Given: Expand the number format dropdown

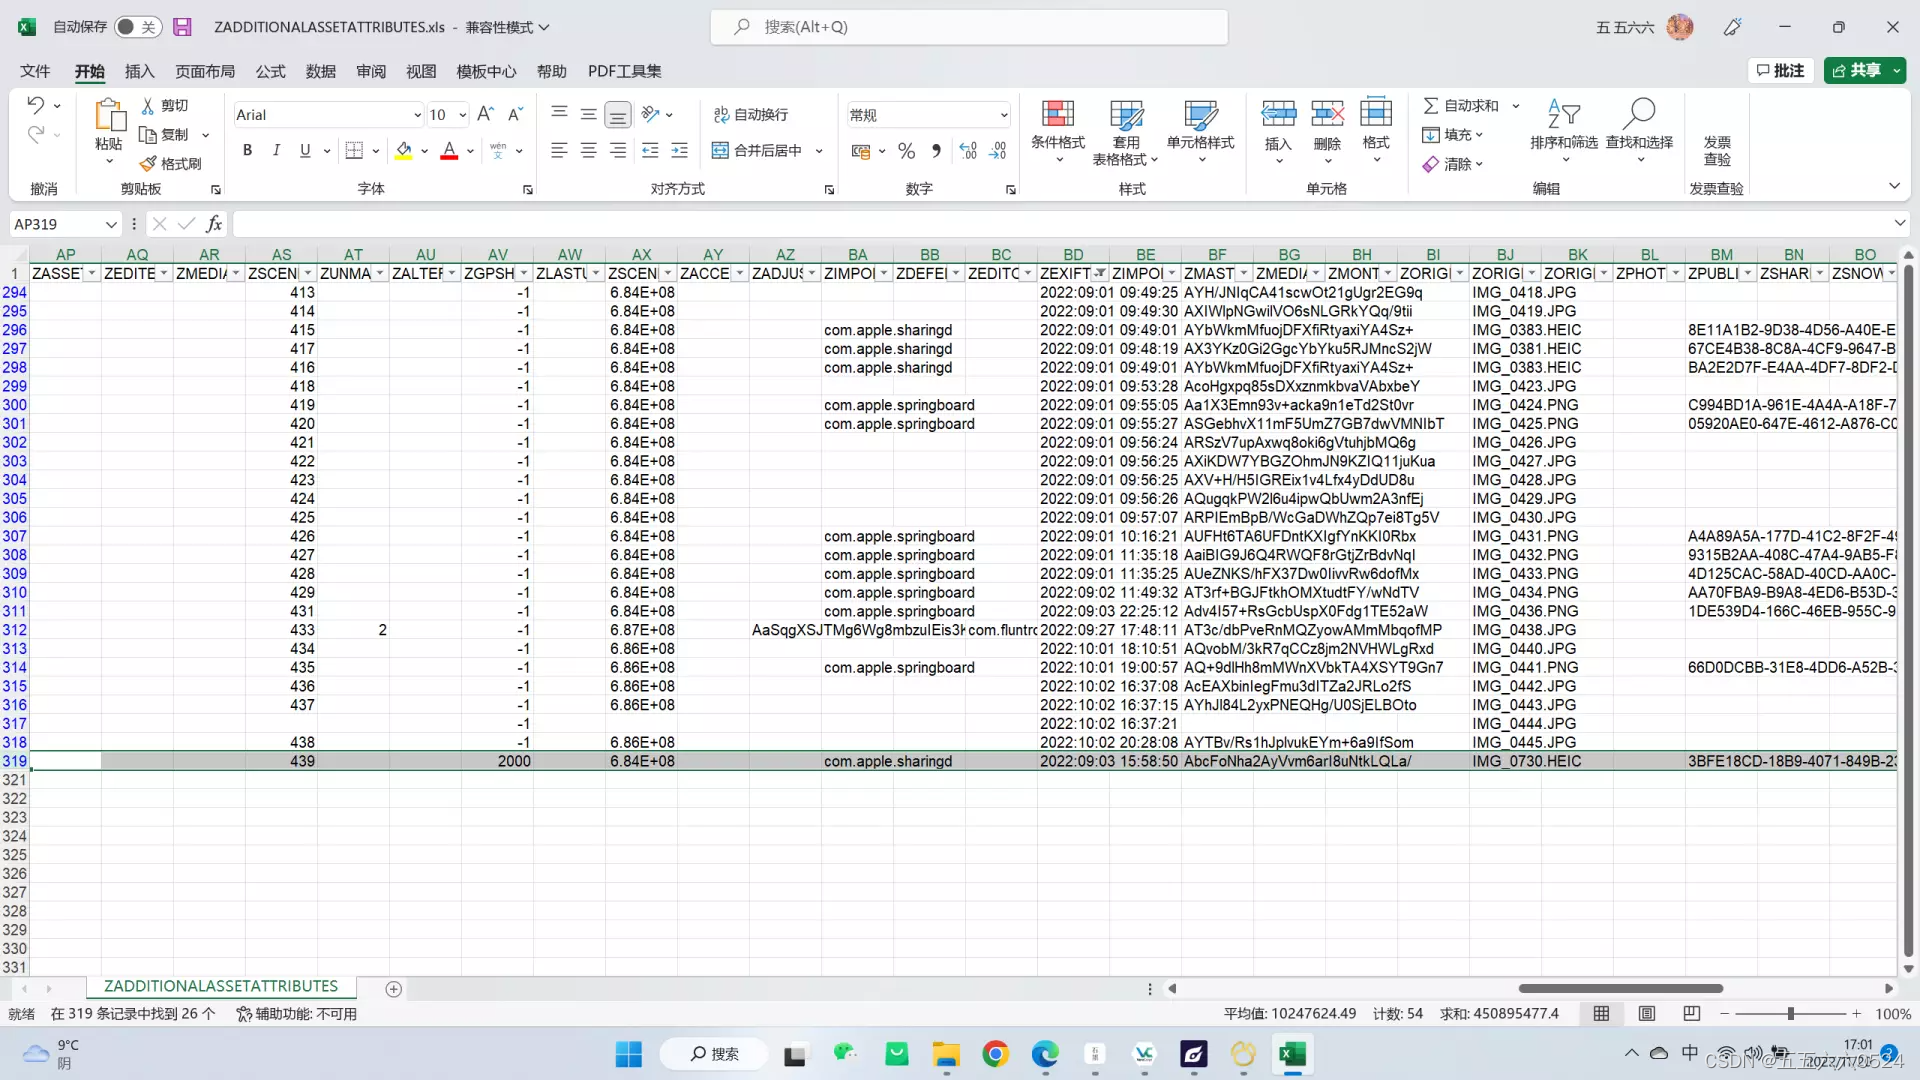Looking at the screenshot, I should click(1003, 115).
